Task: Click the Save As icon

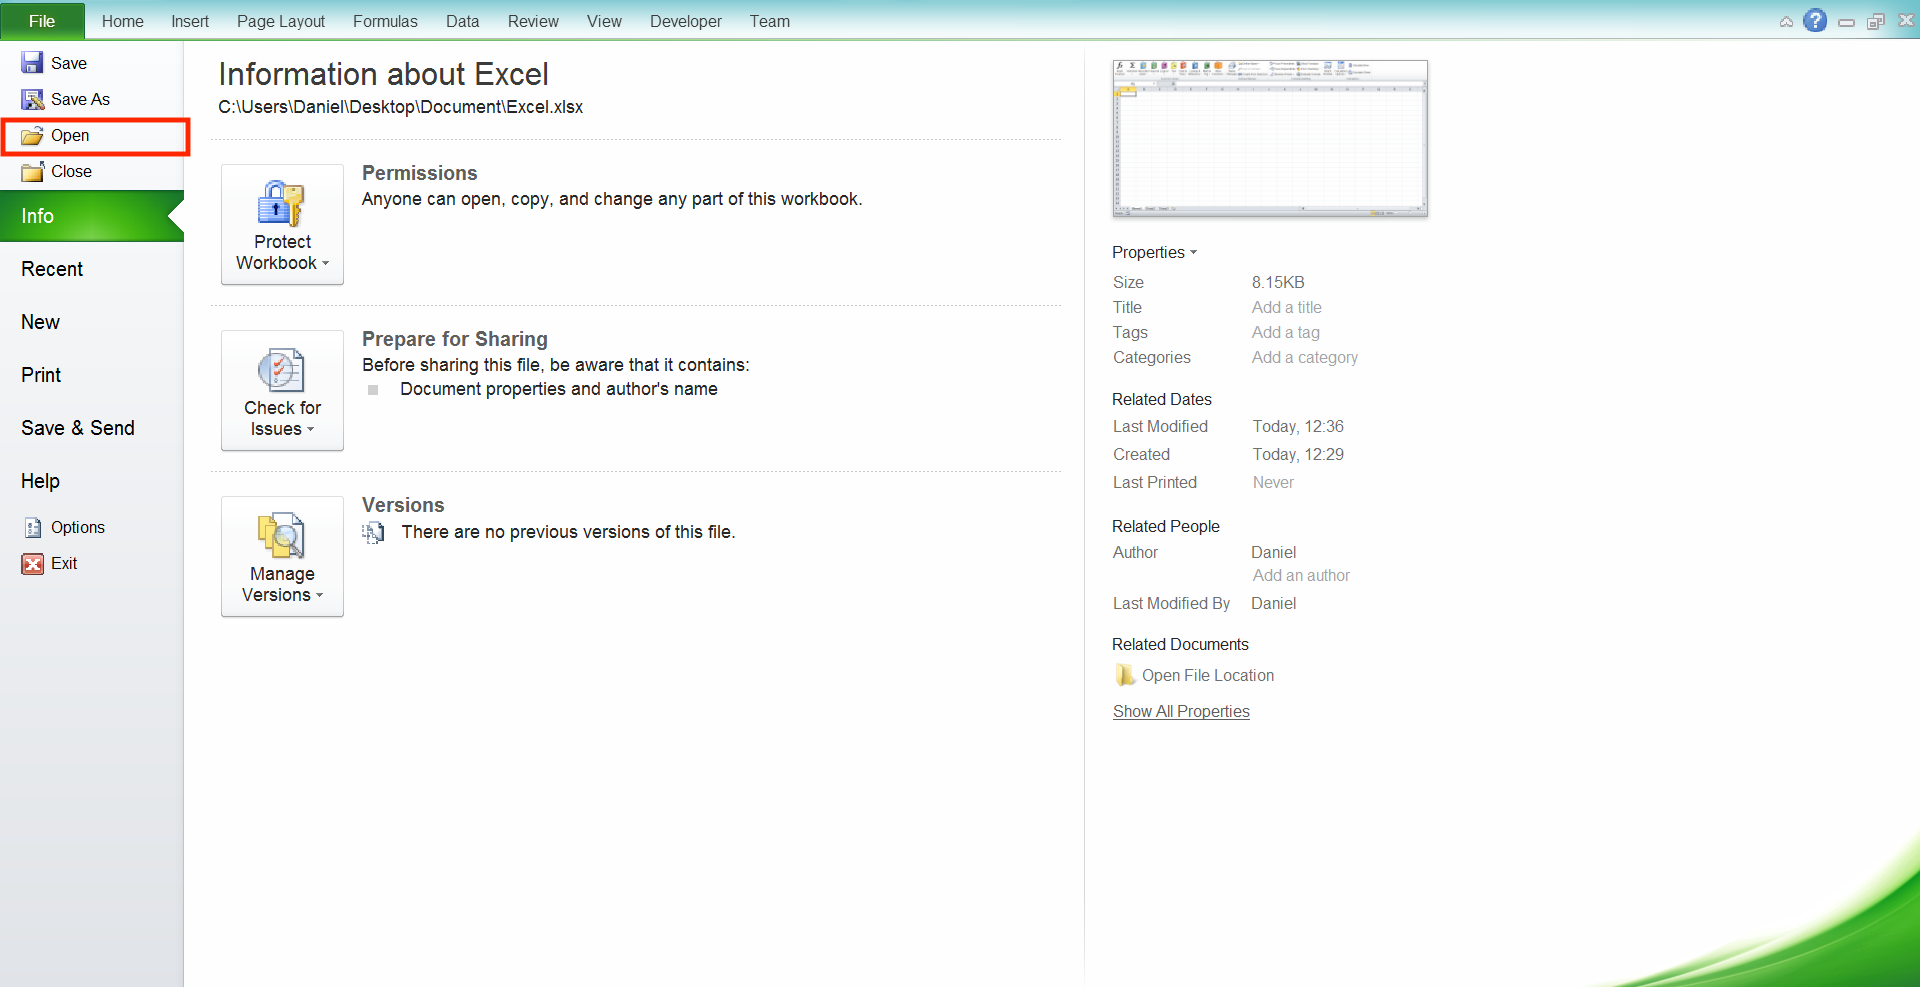Action: tap(32, 99)
